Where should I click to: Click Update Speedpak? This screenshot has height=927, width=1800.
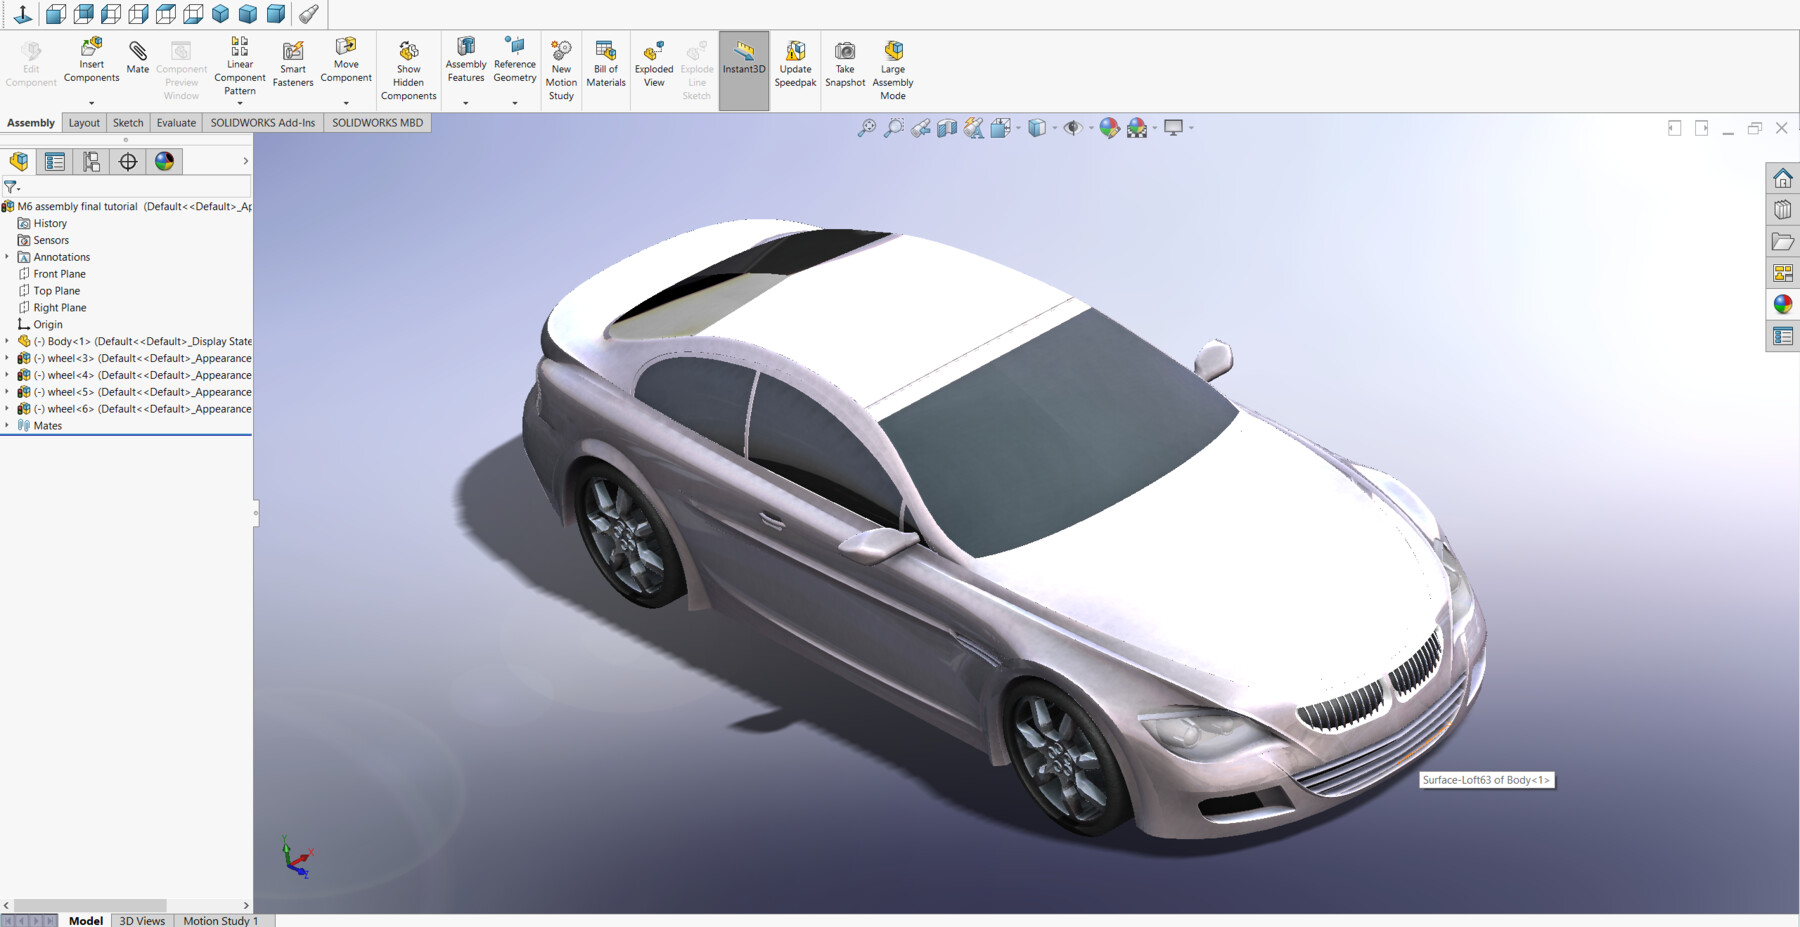coord(795,60)
